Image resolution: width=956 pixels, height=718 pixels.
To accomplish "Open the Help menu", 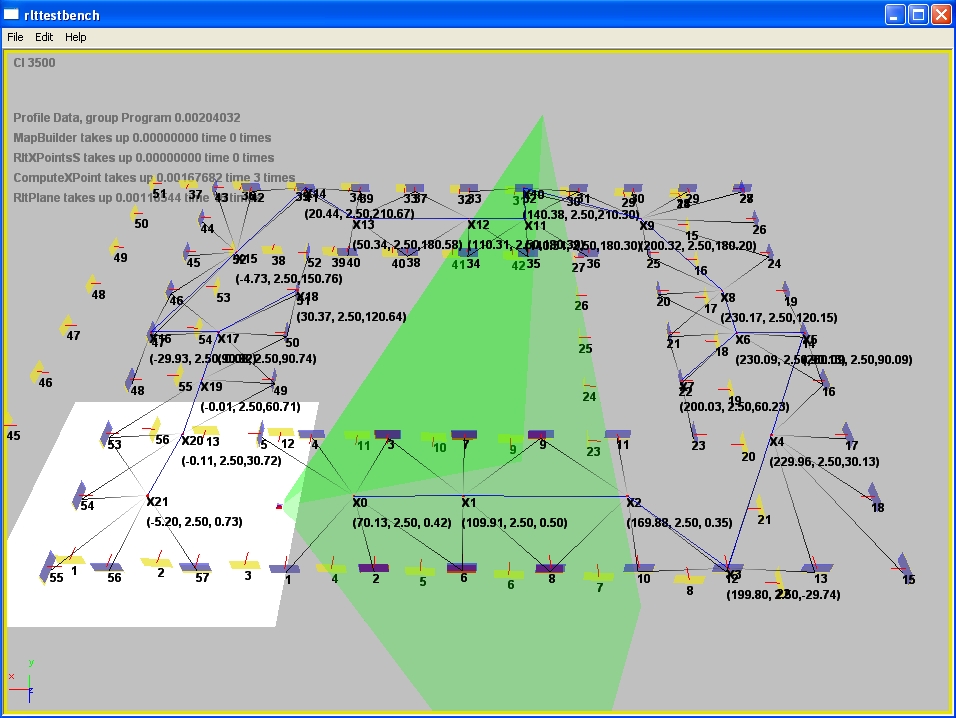I will (76, 37).
